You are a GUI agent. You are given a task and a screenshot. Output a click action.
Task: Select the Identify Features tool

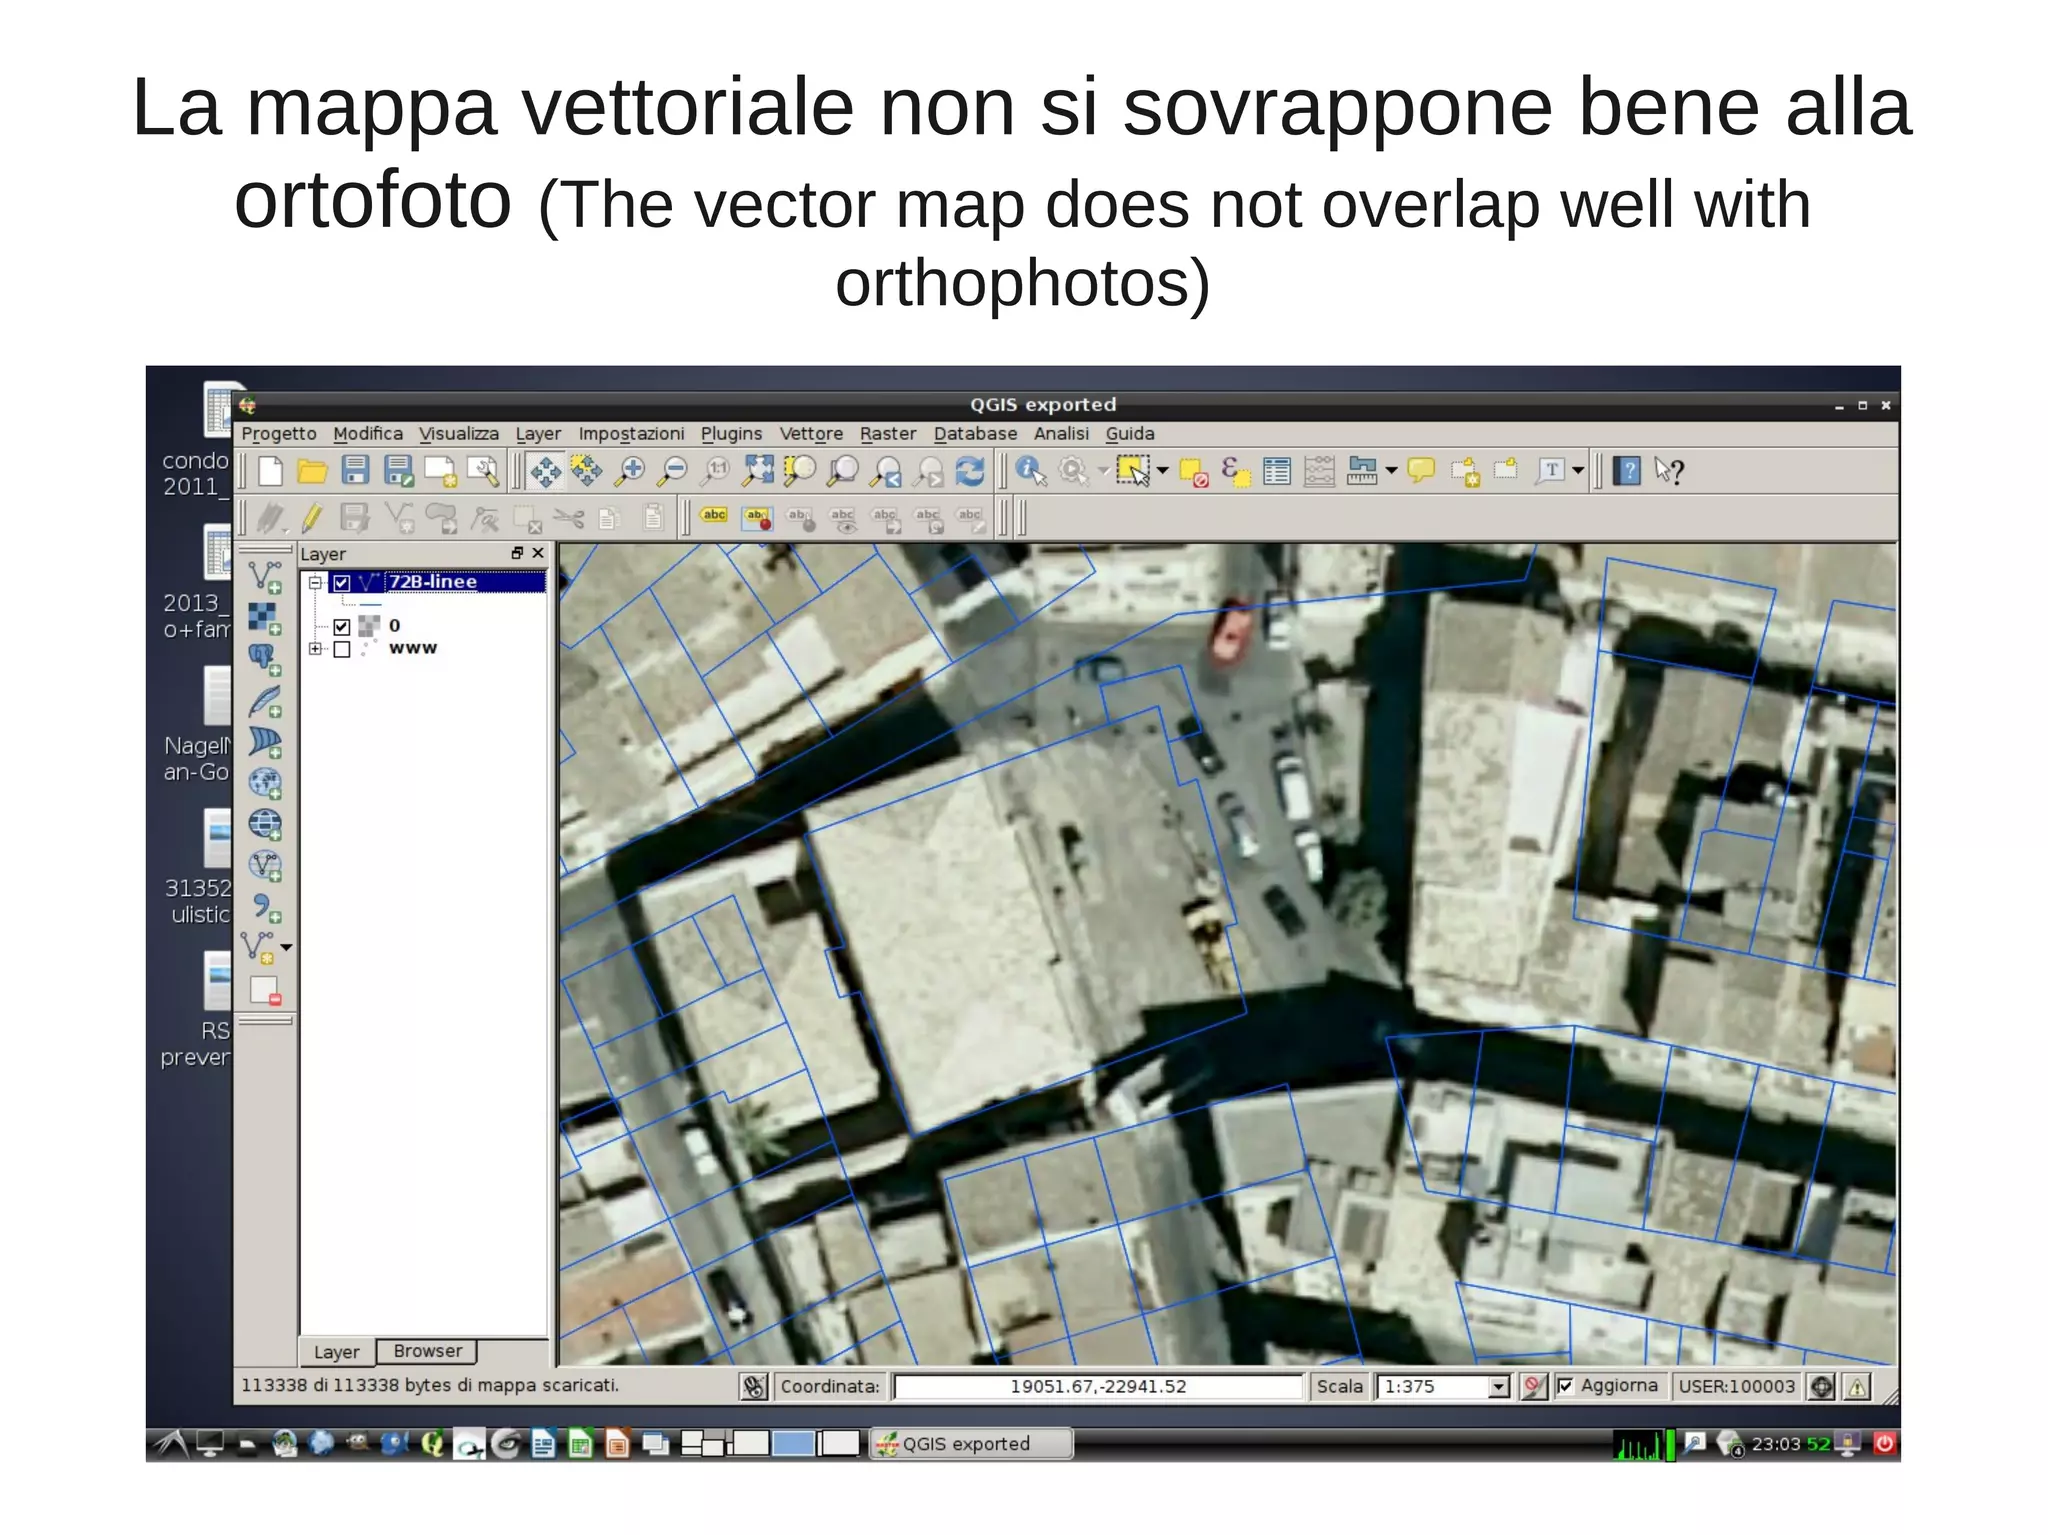point(1031,471)
